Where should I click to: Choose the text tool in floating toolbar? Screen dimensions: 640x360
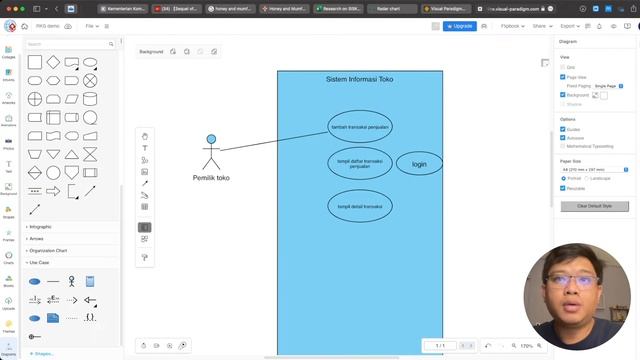click(144, 148)
